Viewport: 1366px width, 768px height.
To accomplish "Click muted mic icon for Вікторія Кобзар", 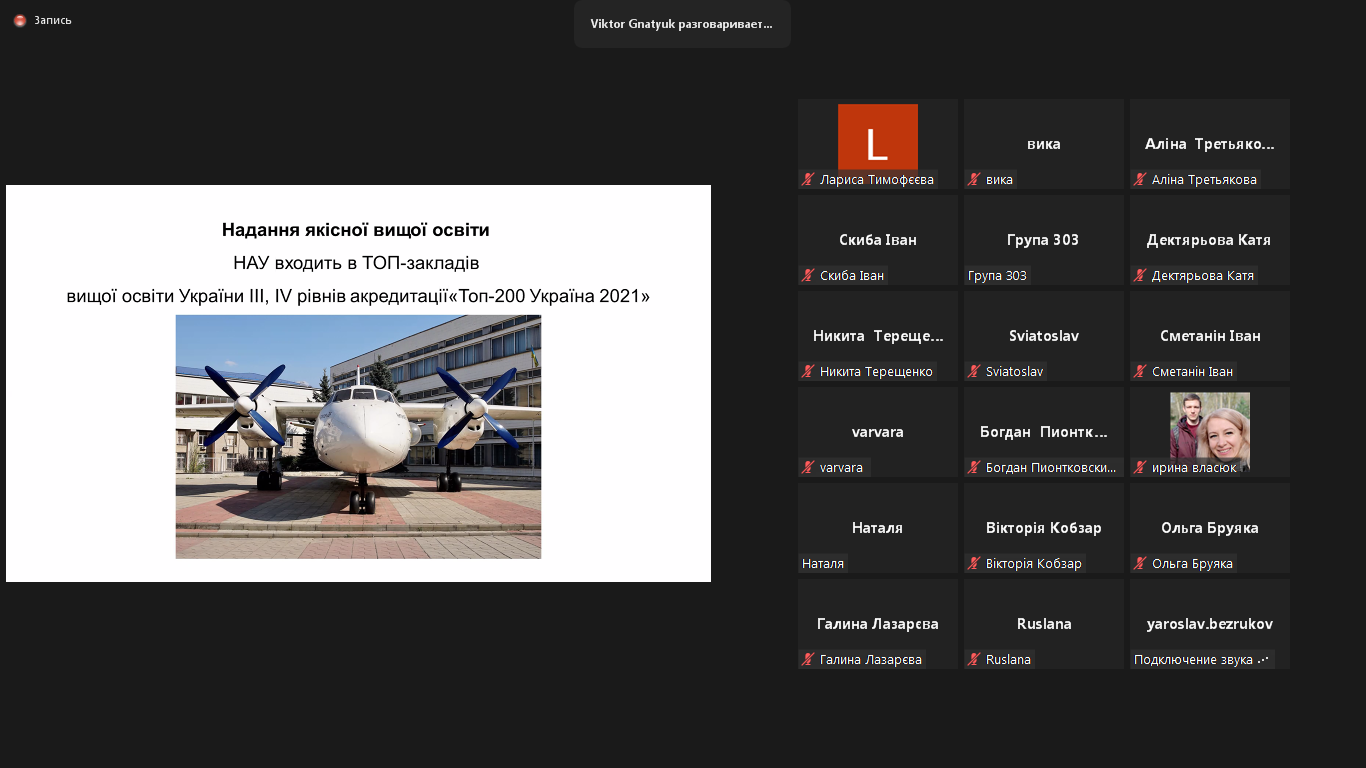I will (974, 564).
